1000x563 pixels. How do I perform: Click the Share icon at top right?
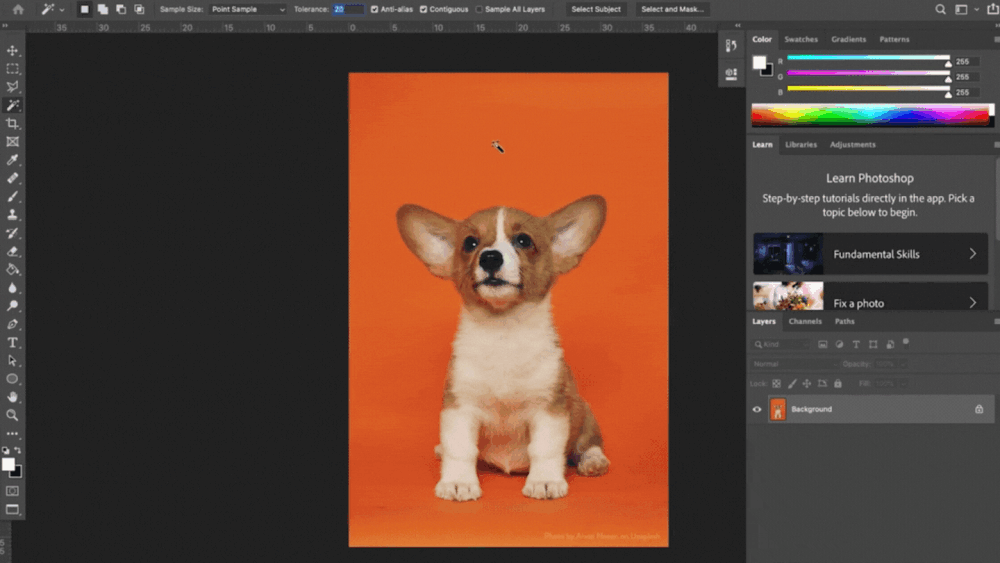click(993, 10)
